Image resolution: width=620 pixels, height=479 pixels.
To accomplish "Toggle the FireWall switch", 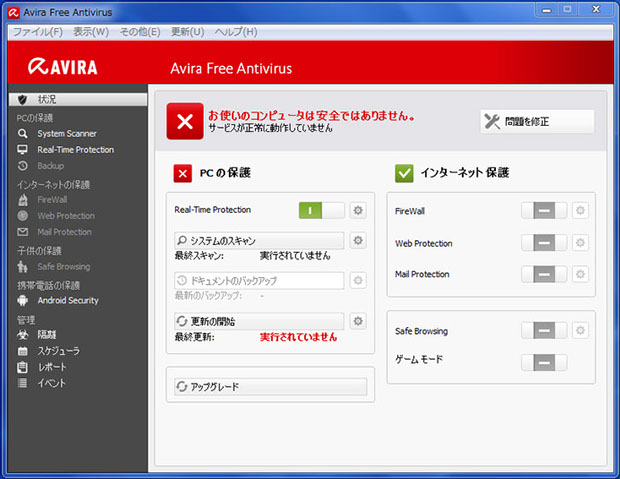I will click(544, 210).
